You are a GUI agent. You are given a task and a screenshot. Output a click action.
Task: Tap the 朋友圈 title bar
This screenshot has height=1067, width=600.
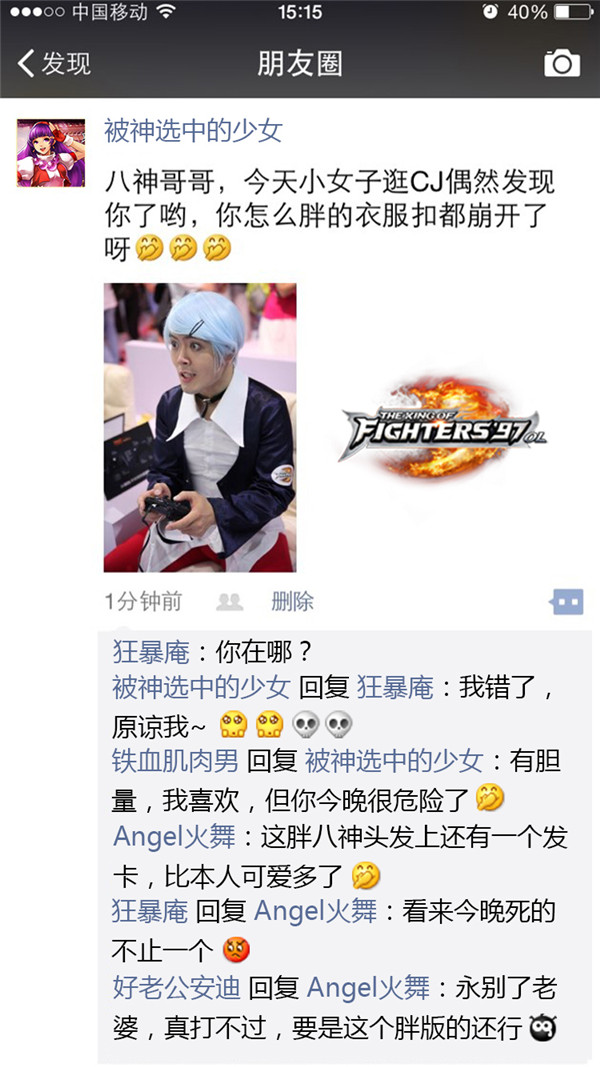pyautogui.click(x=300, y=63)
